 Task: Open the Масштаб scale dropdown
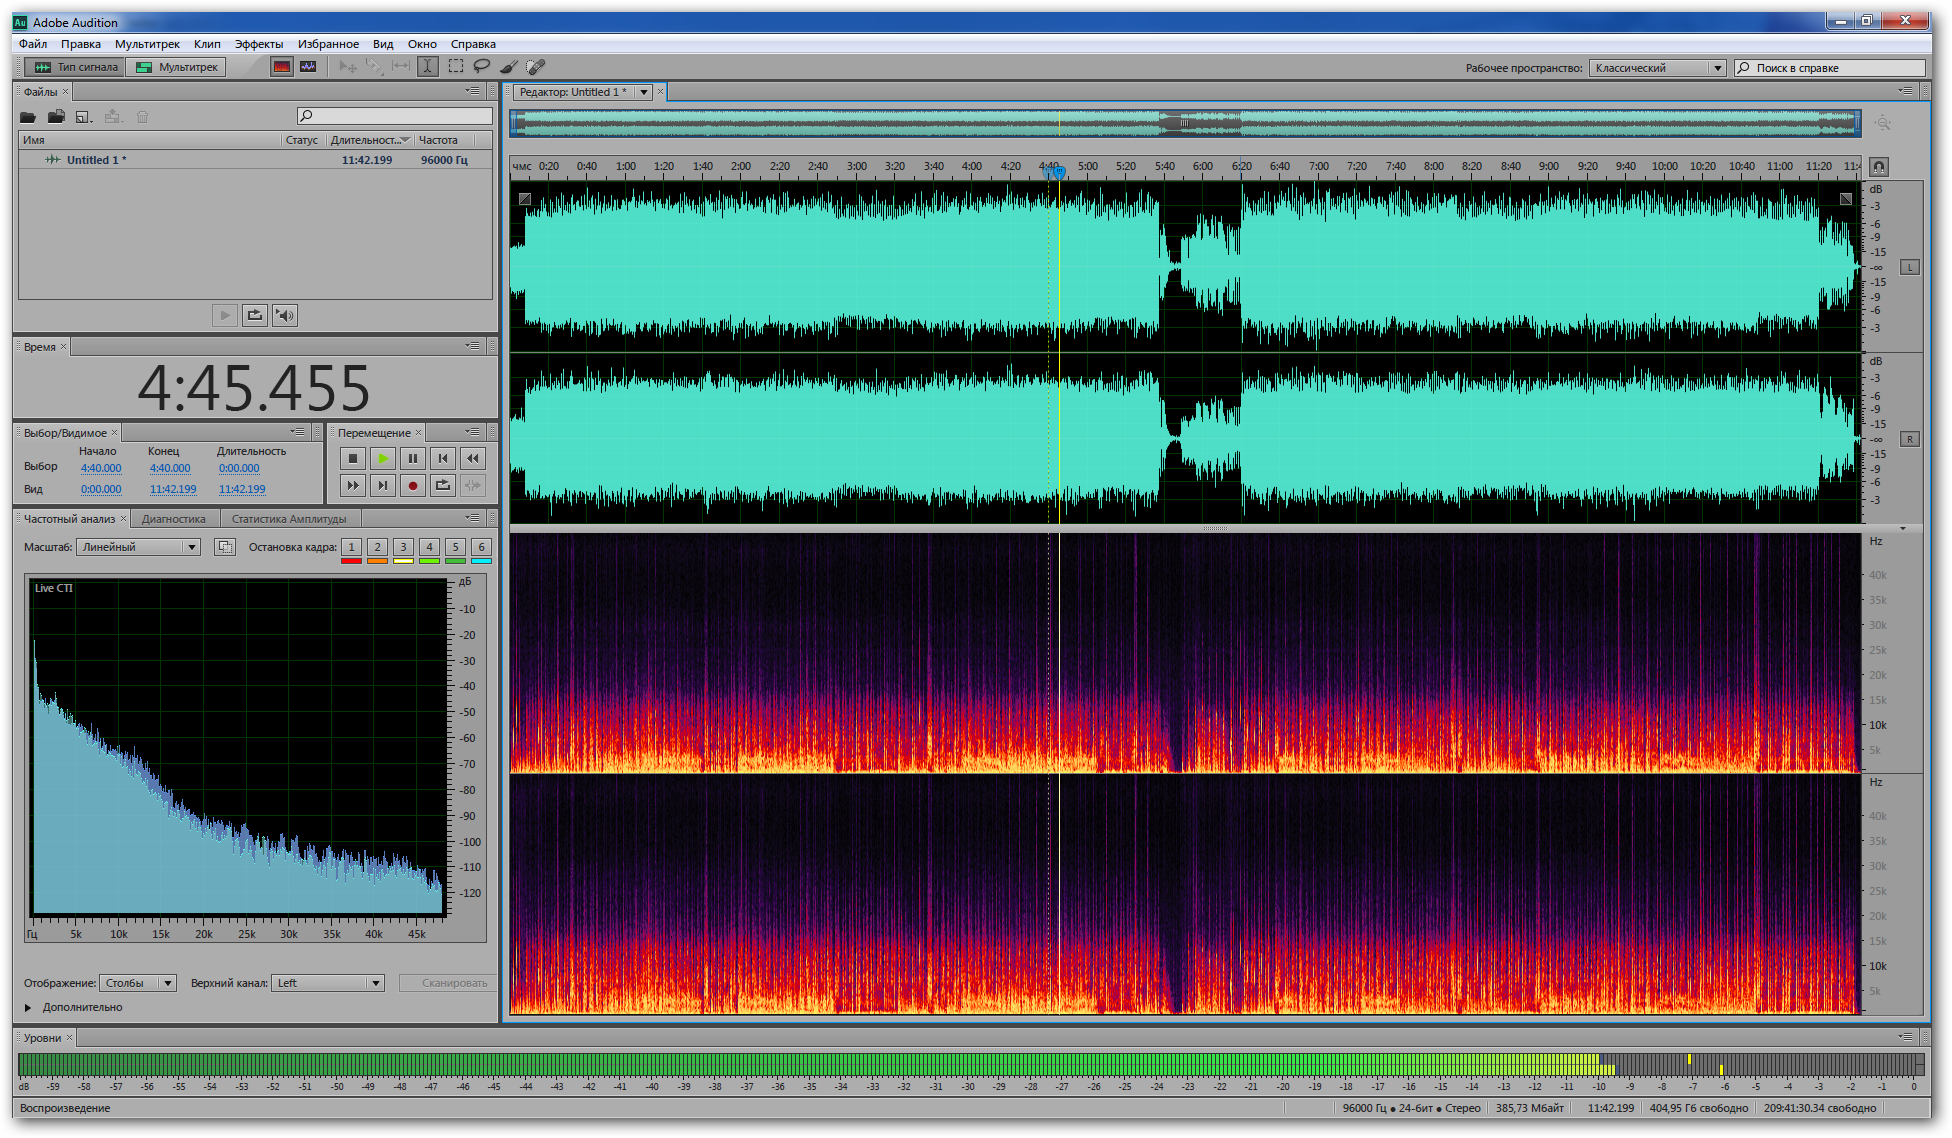[139, 547]
